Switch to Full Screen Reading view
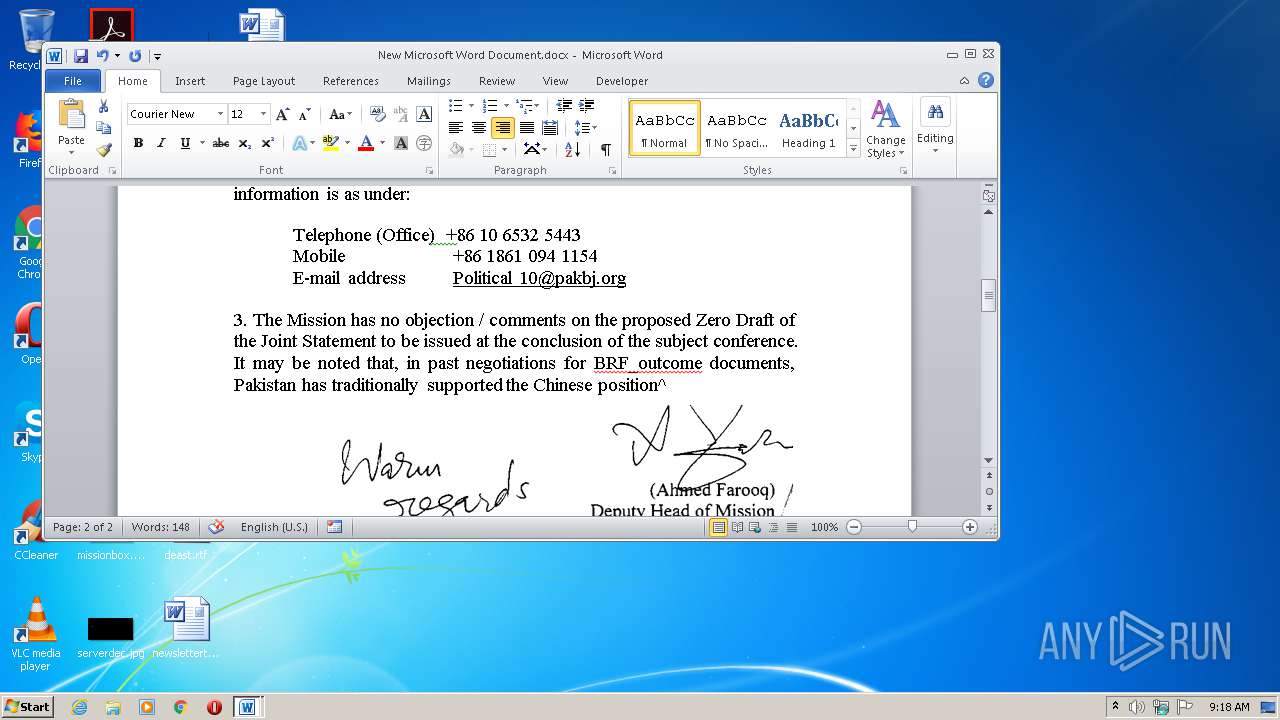This screenshot has width=1280, height=720. 737,527
